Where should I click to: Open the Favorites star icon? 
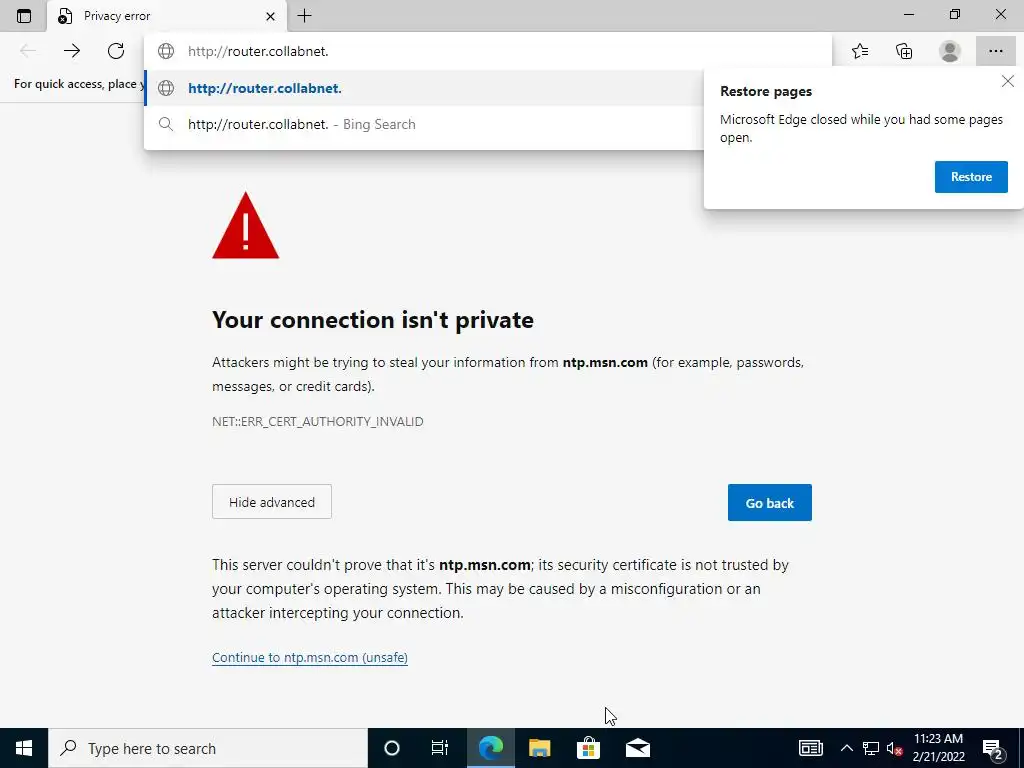click(860, 51)
